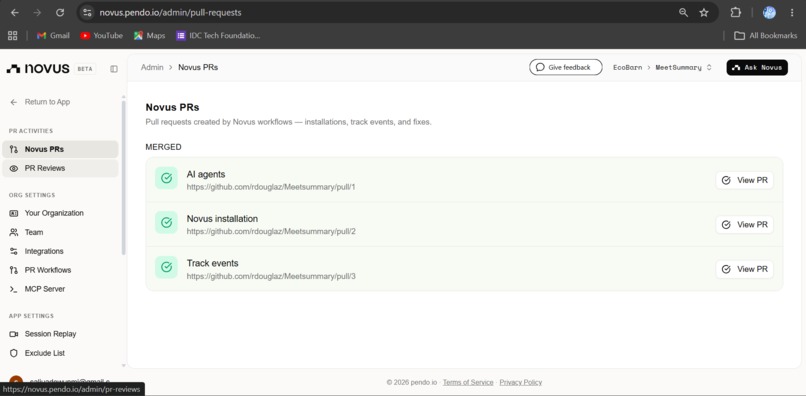The image size is (806, 396).
Task: Open the Gmail bookmark
Action: [53, 35]
